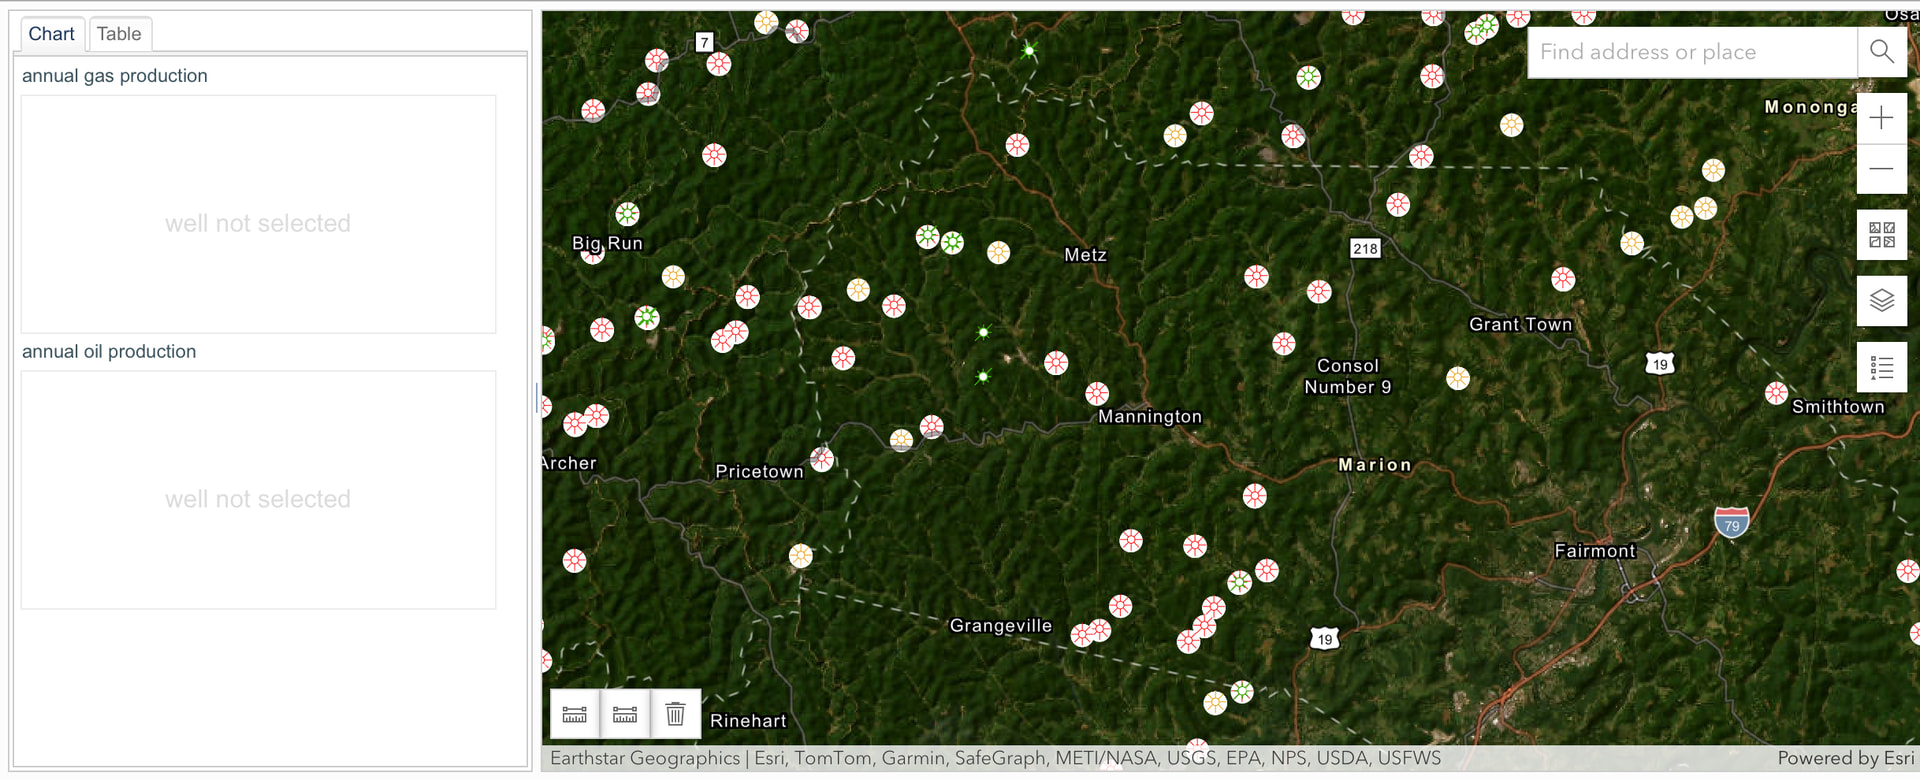
Task: Zoom in with the plus button
Action: (1881, 118)
